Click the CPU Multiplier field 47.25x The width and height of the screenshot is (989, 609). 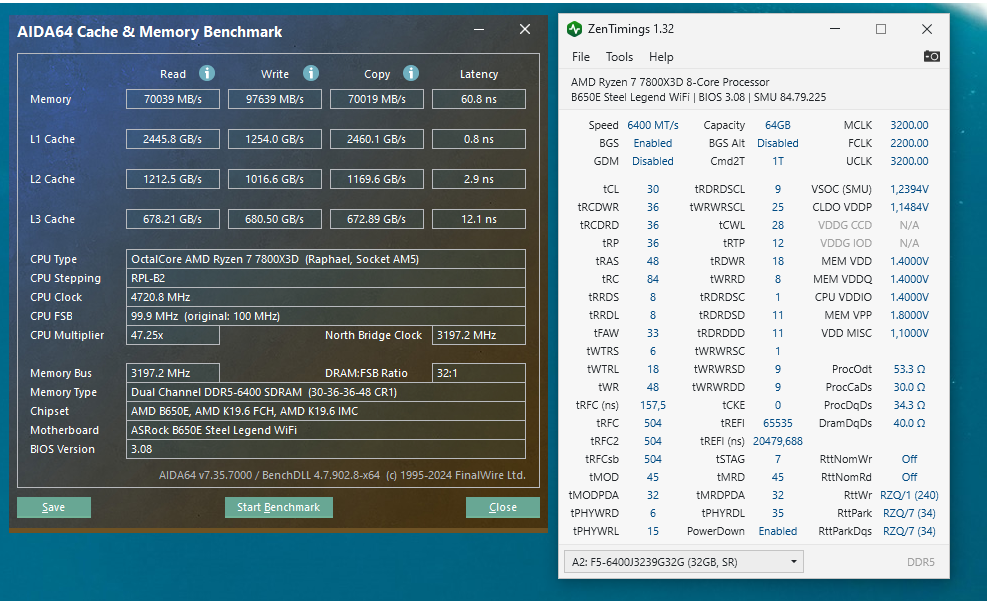(x=173, y=335)
